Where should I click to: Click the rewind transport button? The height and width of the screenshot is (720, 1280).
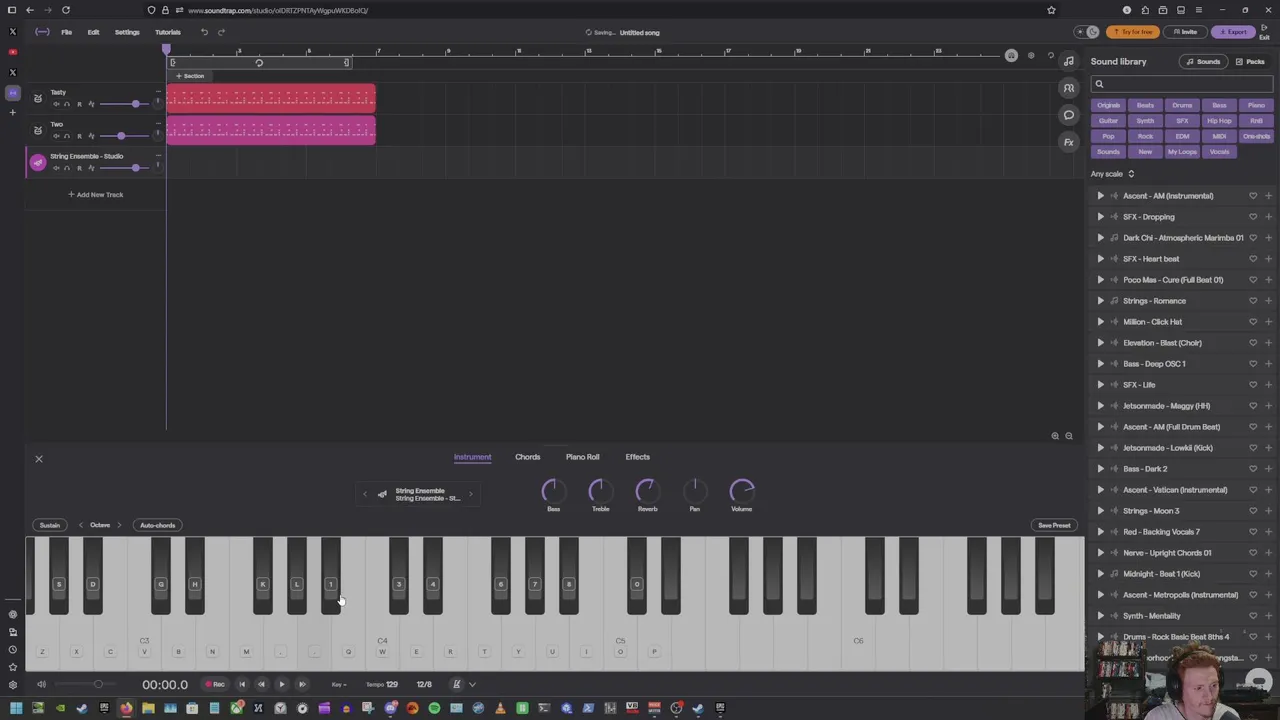tap(261, 684)
